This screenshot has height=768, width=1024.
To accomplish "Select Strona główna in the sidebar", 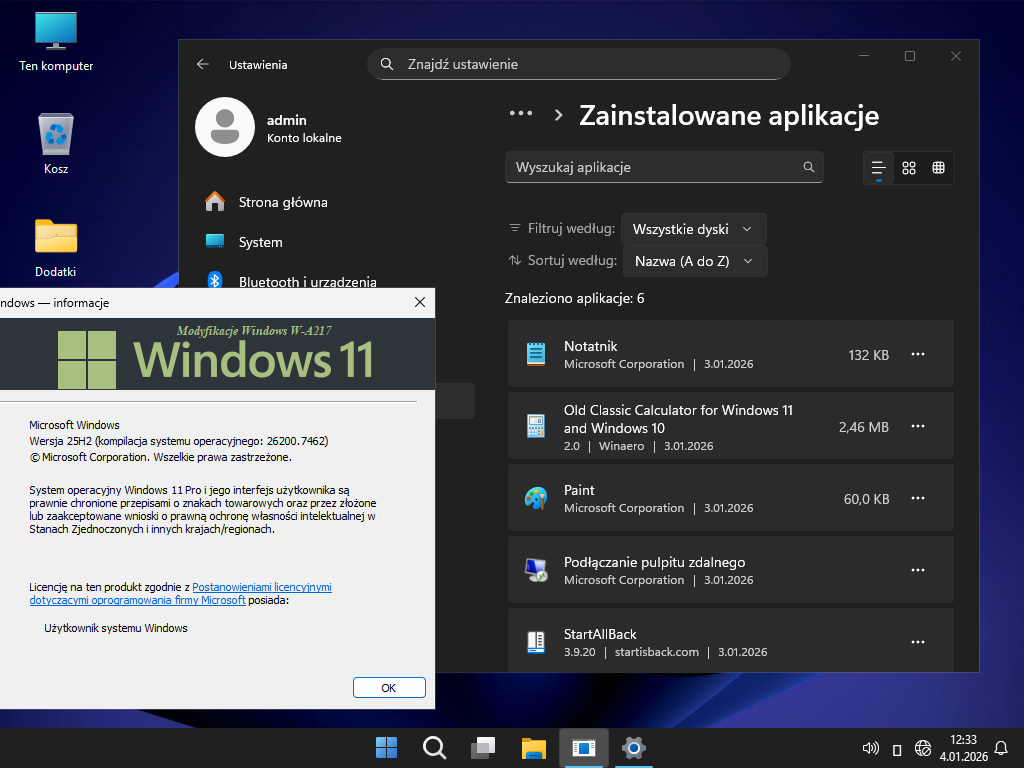I will coord(282,202).
